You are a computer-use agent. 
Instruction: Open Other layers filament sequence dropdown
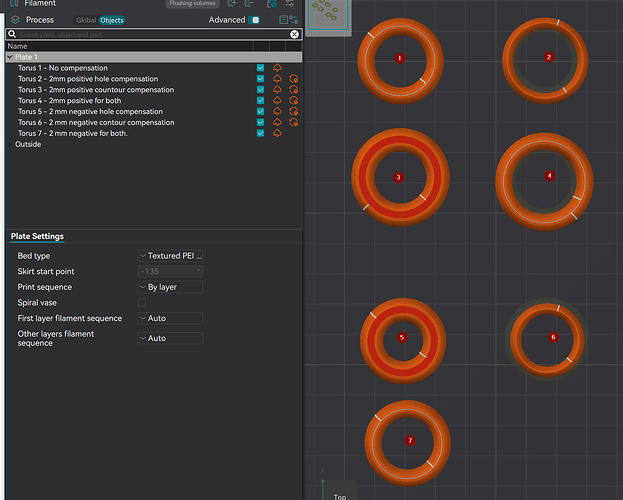pyautogui.click(x=170, y=338)
